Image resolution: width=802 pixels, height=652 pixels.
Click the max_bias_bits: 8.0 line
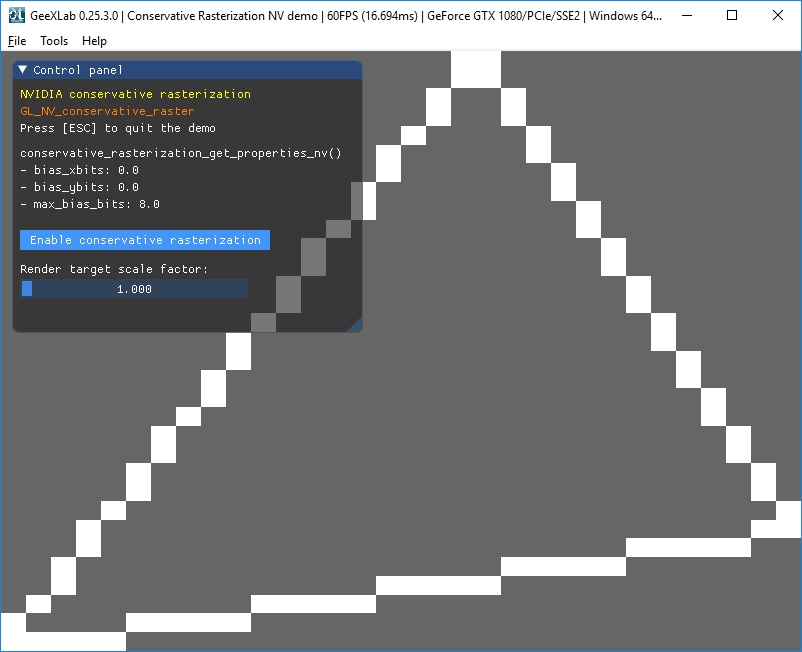tap(90, 204)
